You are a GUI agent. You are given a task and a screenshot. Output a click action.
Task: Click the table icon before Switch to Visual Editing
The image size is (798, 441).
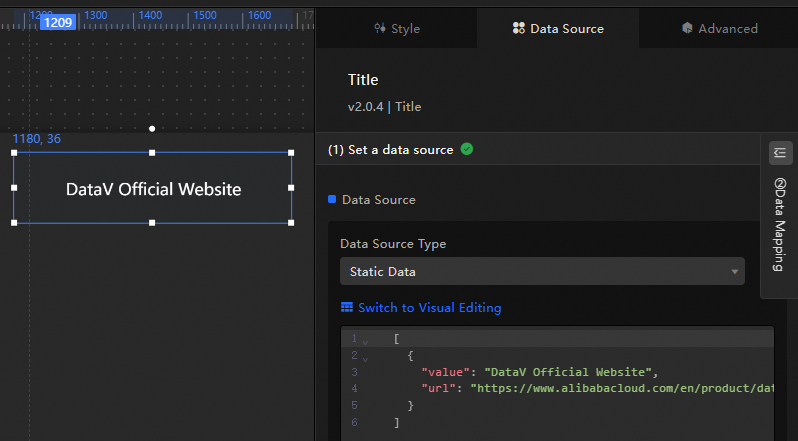[x=347, y=308]
